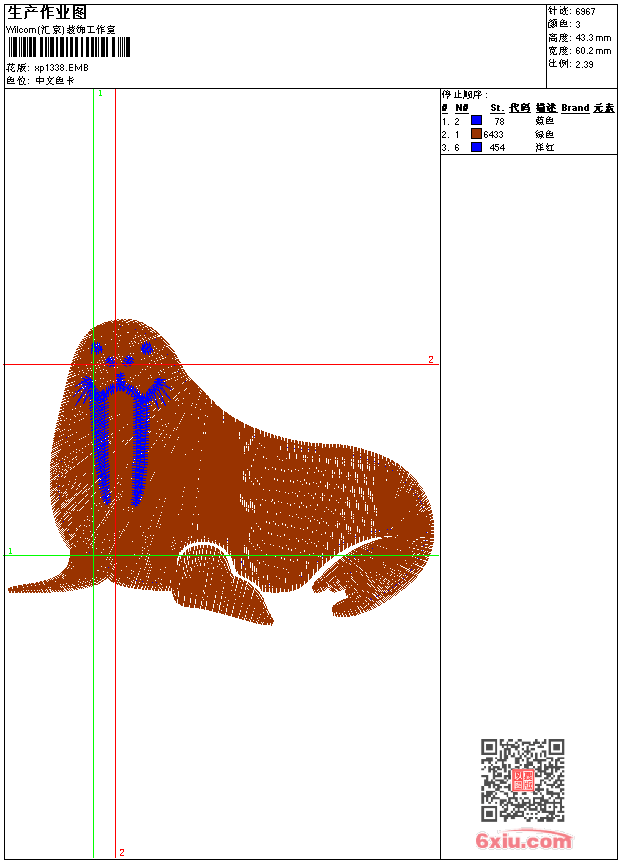Click the 洋红 color description in row 3

tap(545, 147)
